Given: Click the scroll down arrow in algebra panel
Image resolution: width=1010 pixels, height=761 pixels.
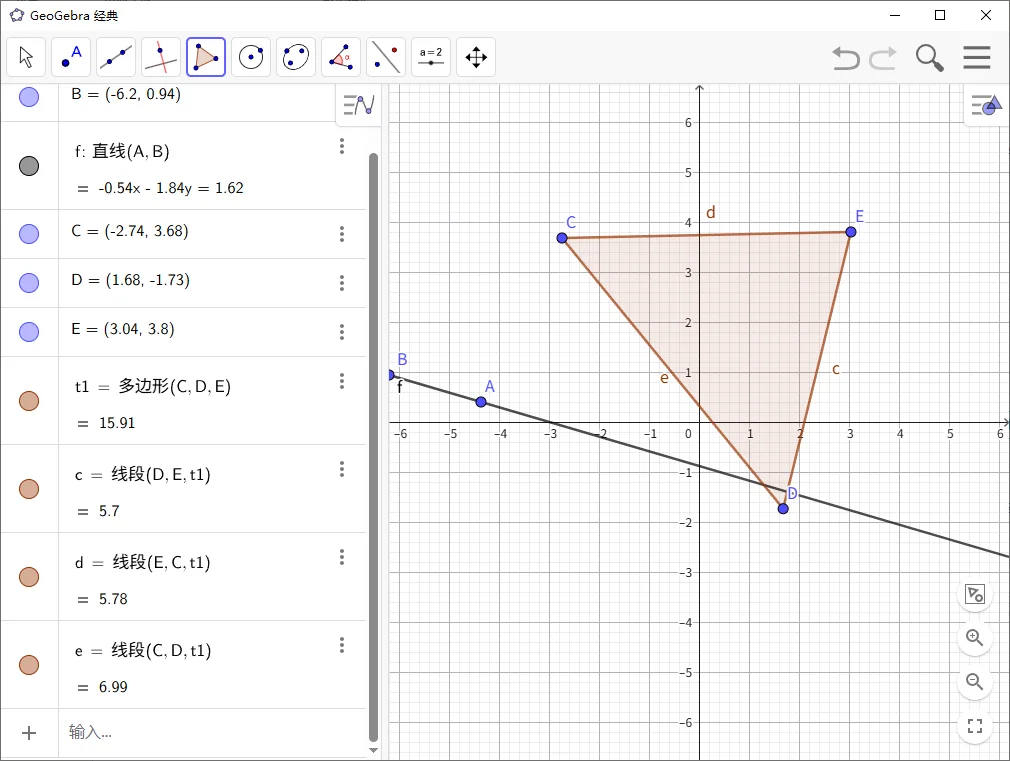Looking at the screenshot, I should pos(373,750).
